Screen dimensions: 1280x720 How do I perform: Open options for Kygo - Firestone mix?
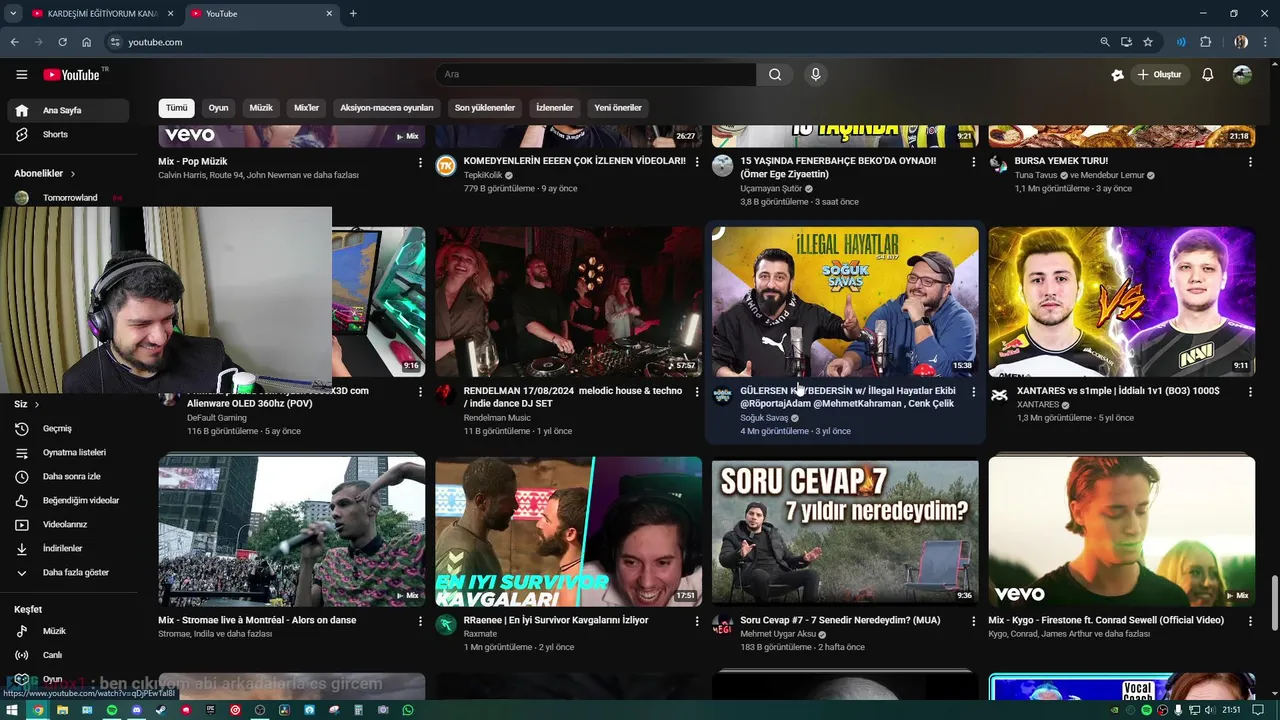tap(1250, 621)
